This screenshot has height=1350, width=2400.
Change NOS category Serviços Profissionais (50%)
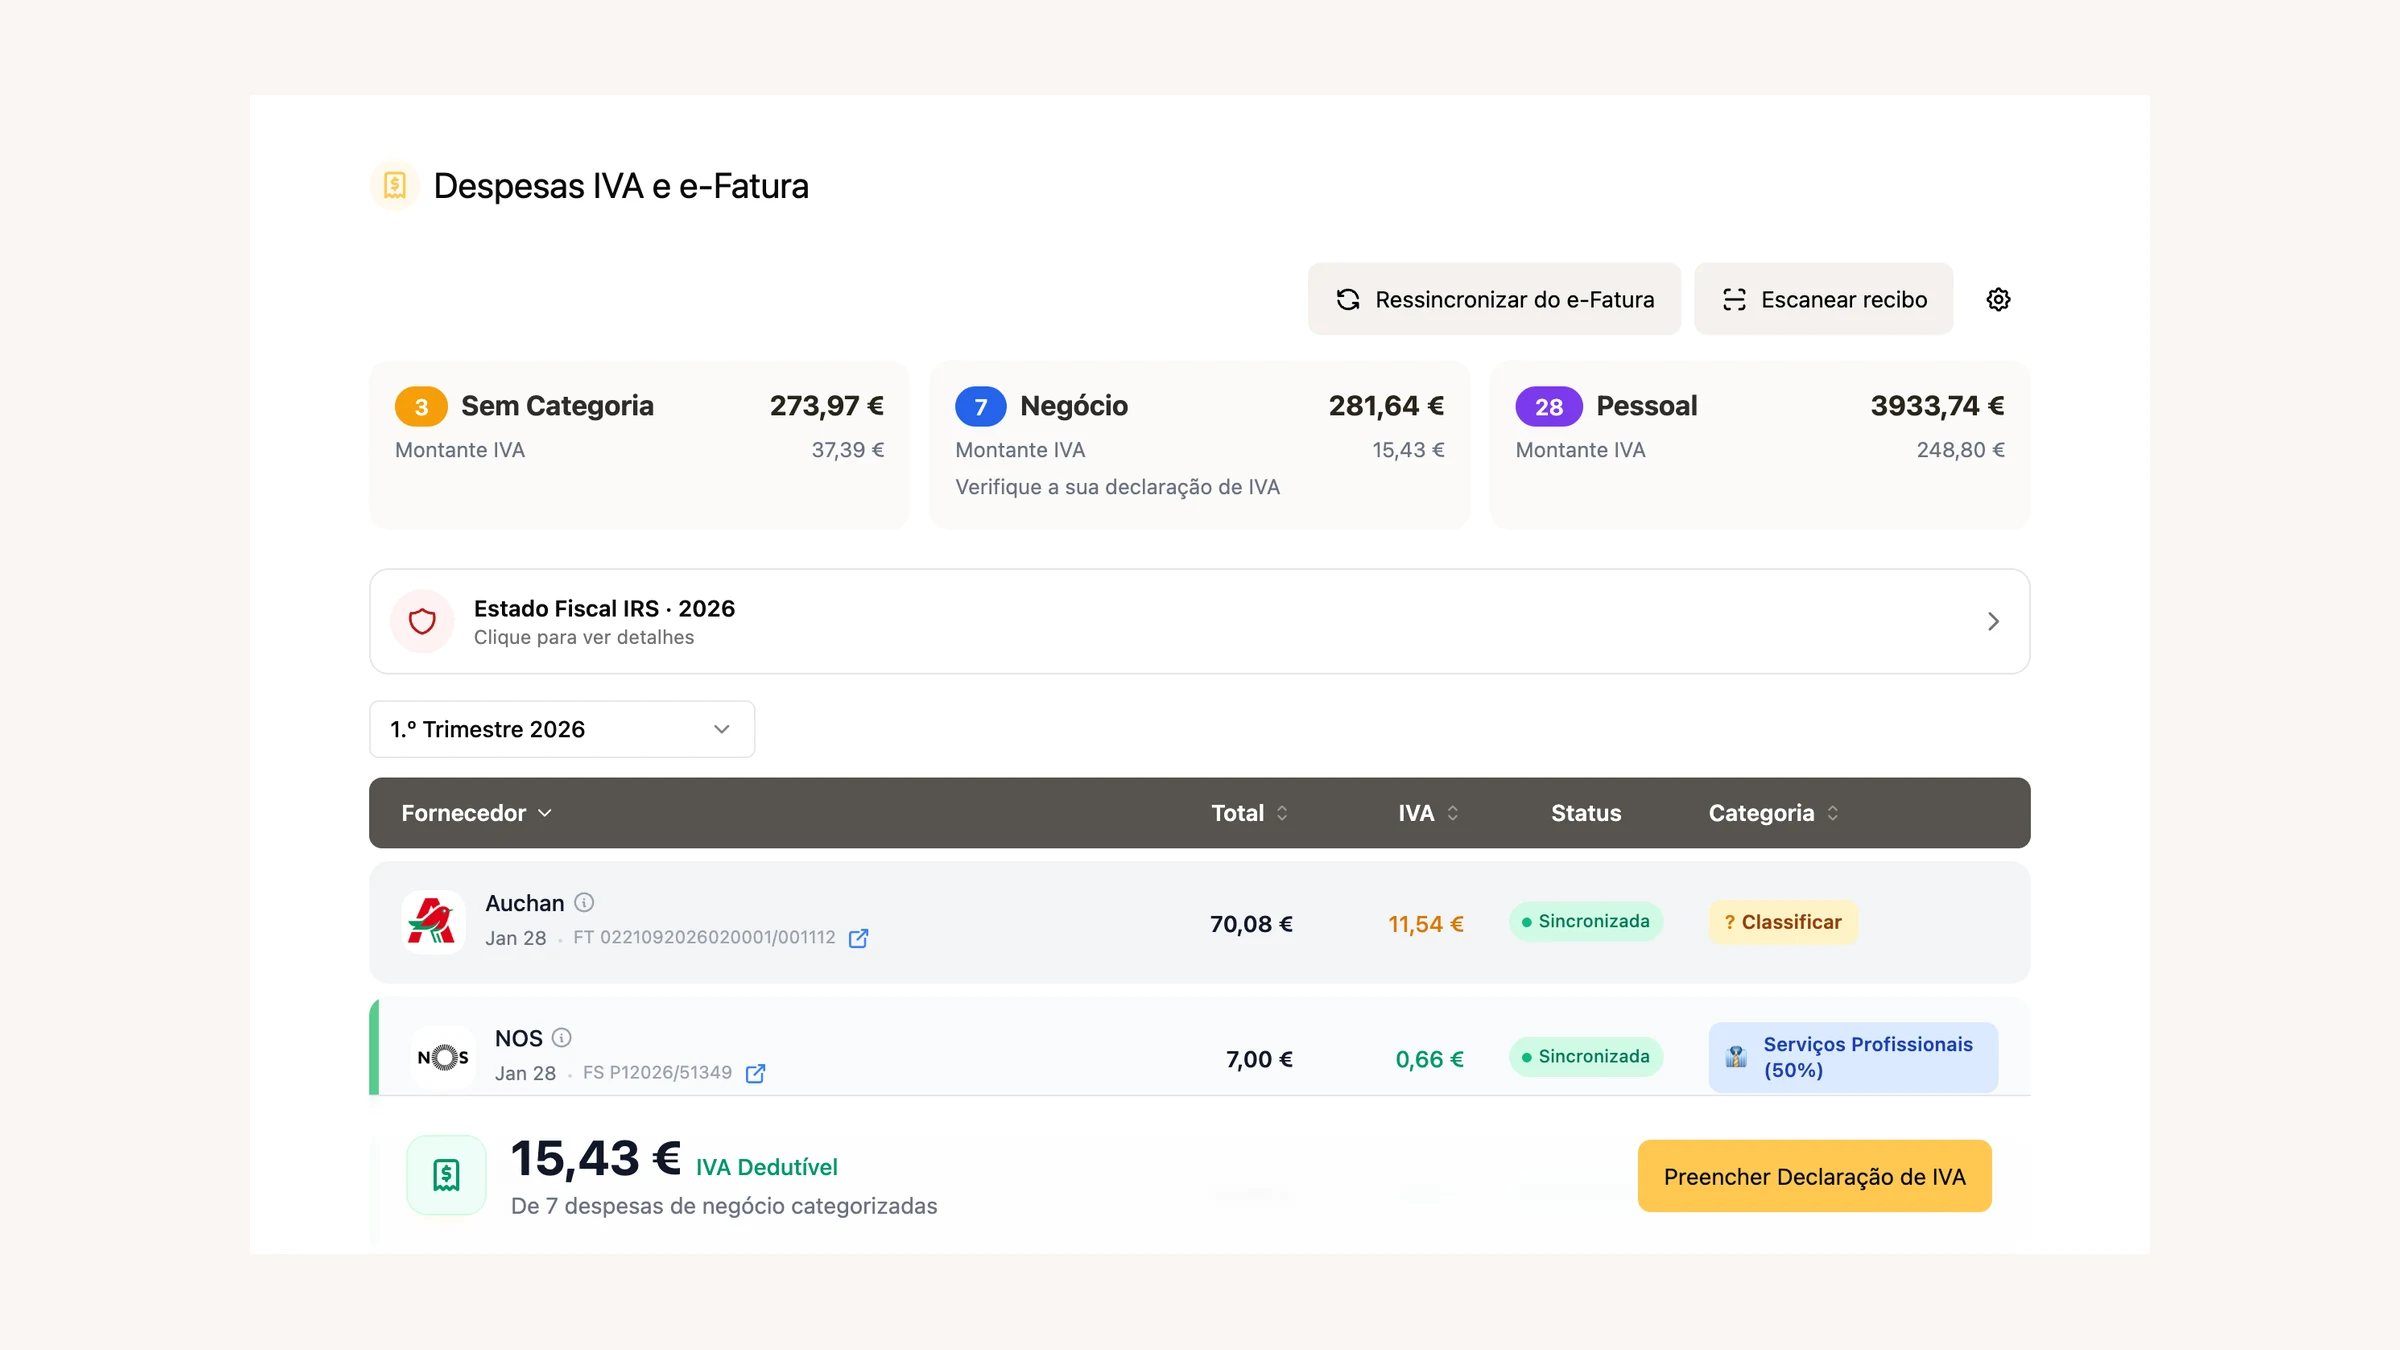click(1853, 1057)
